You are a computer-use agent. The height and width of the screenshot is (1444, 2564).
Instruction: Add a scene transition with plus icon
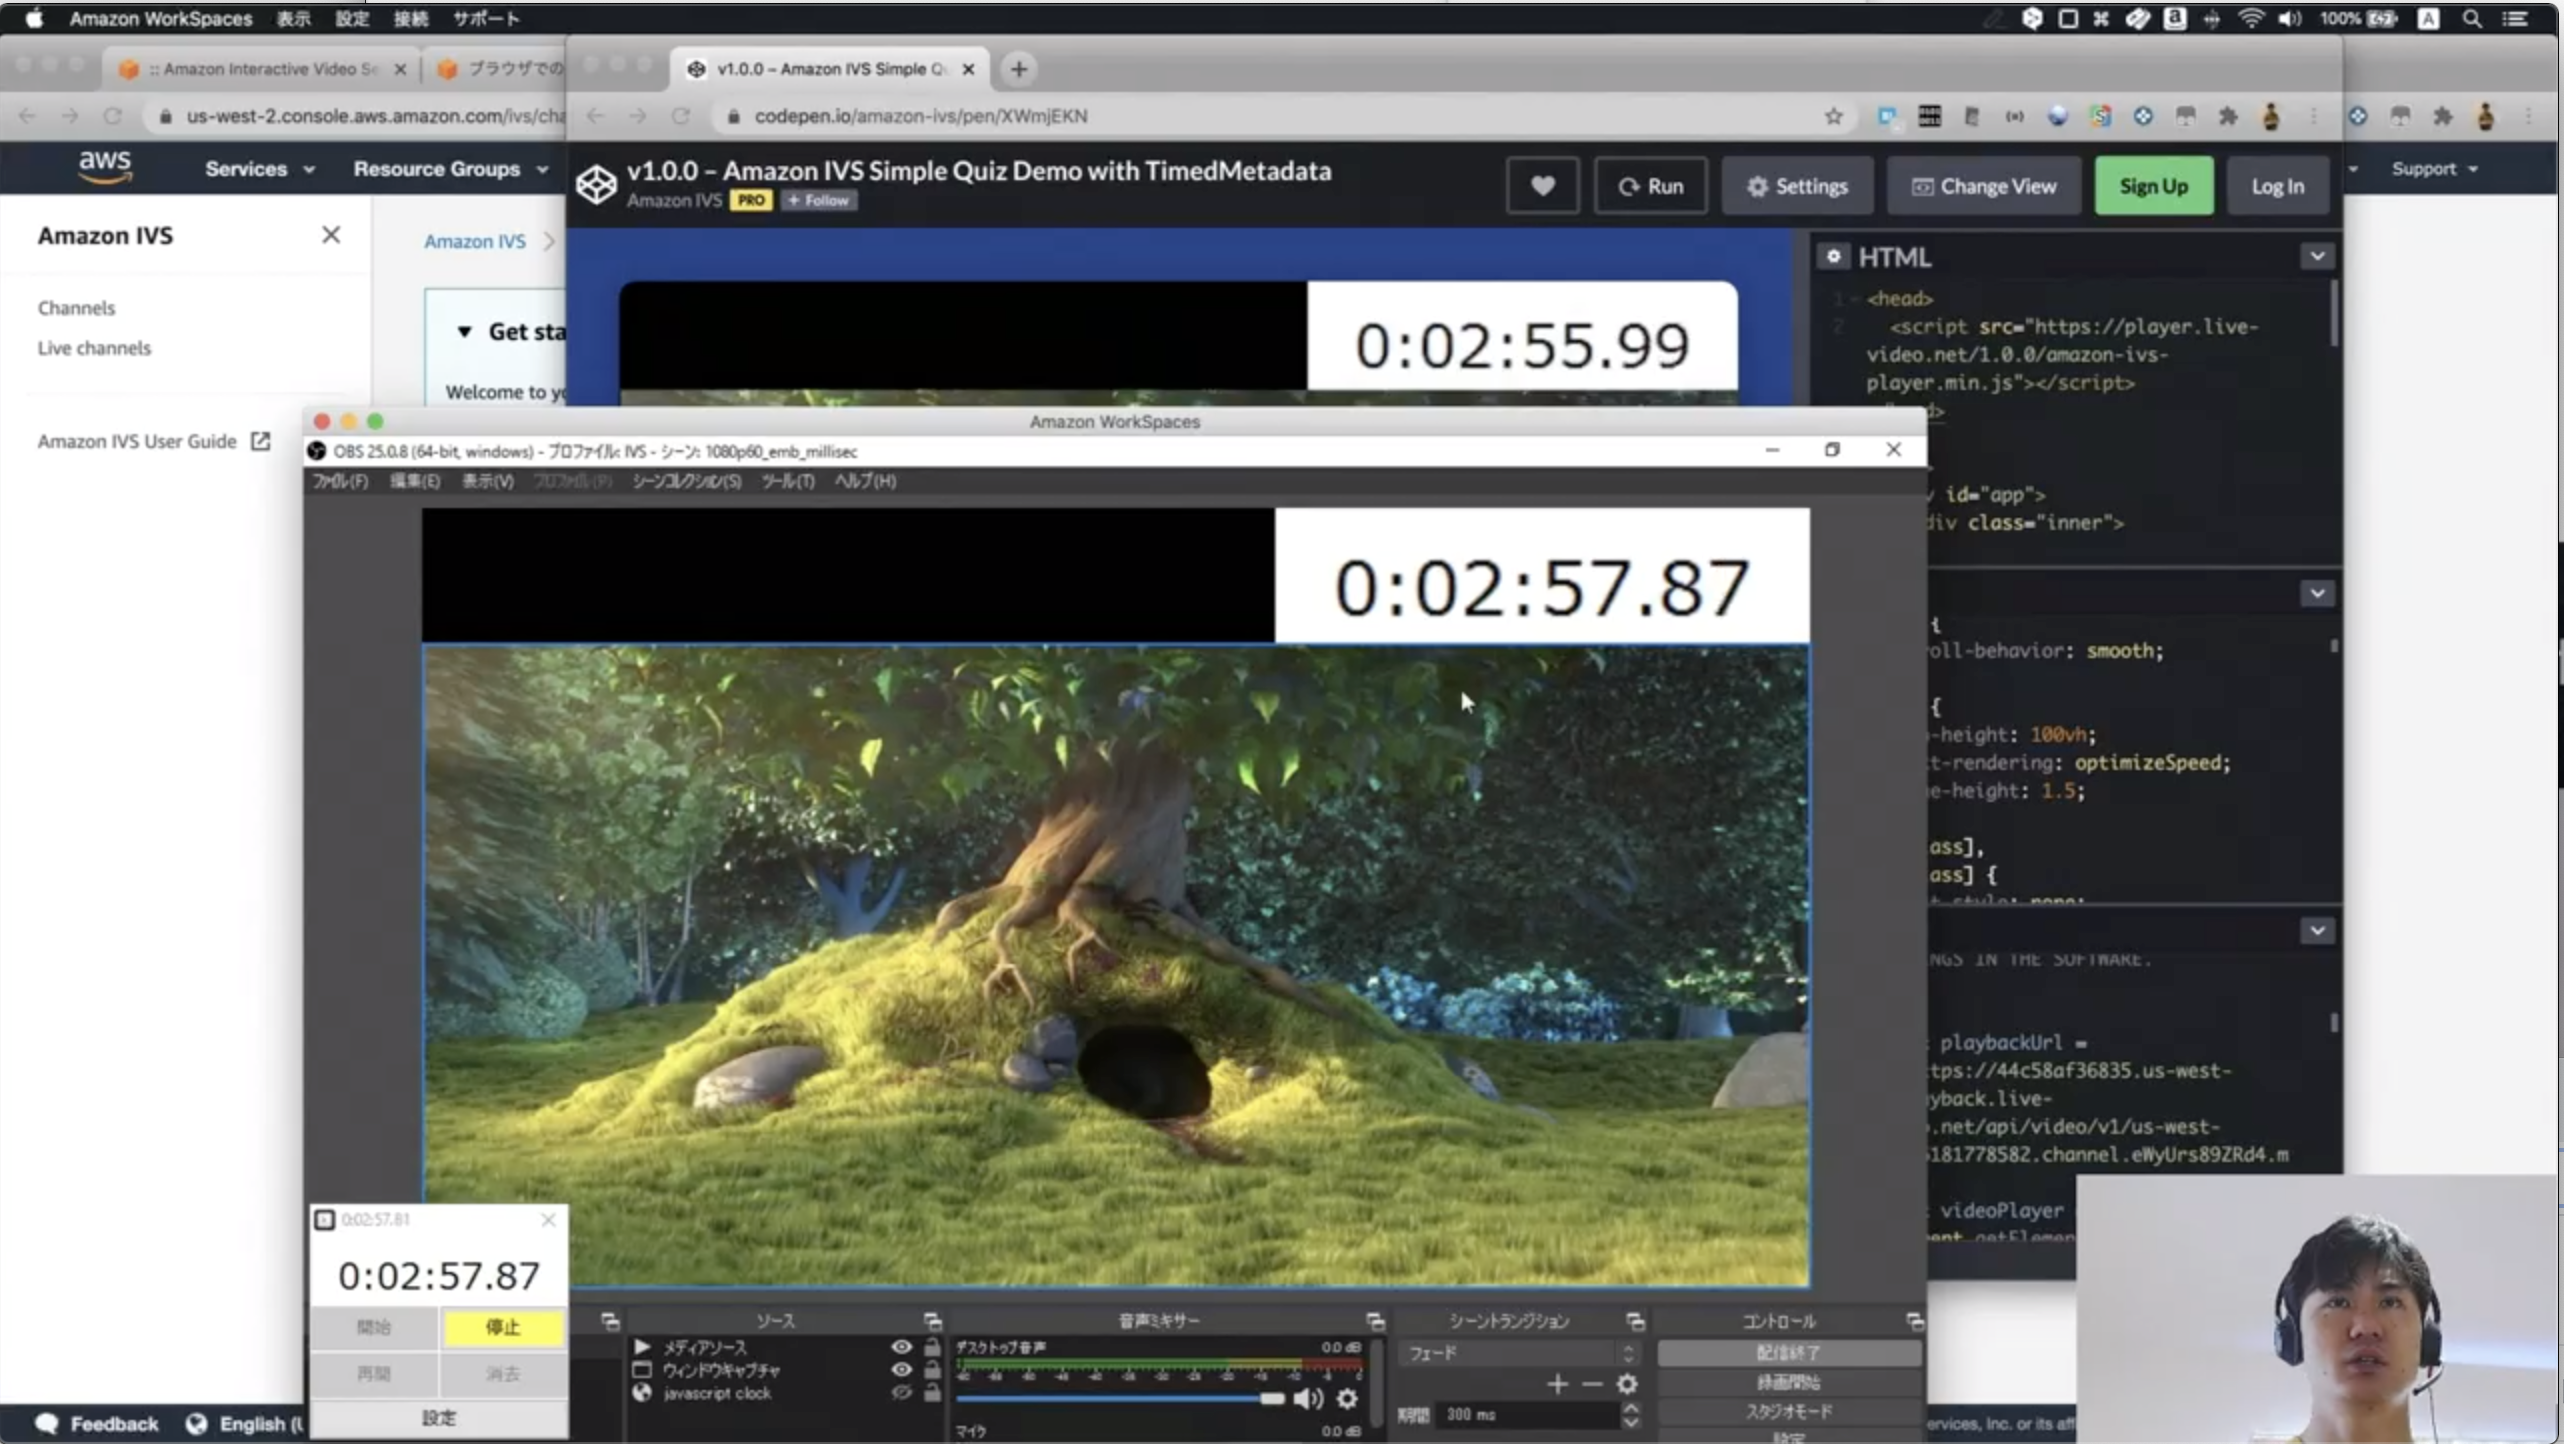click(1557, 1384)
